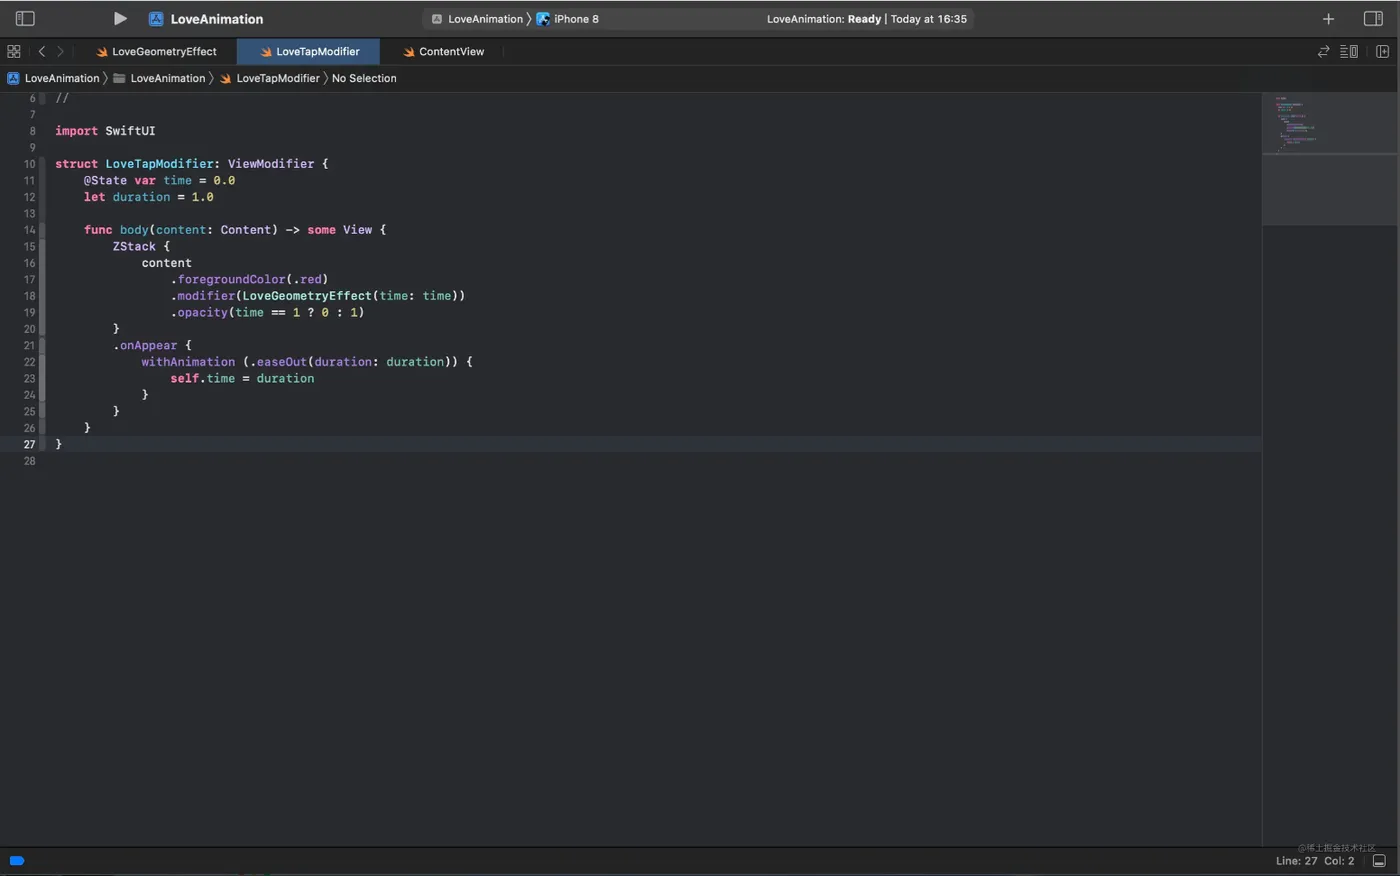Image resolution: width=1400 pixels, height=876 pixels.
Task: Go forward in editor history
Action: (x=61, y=51)
